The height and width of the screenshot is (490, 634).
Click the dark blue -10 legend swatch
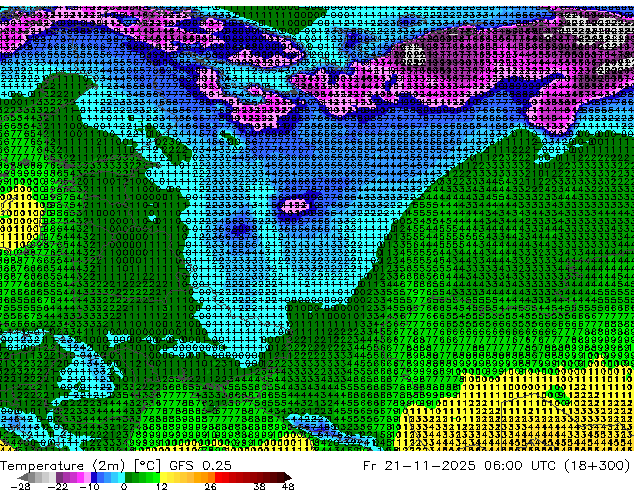[x=94, y=477]
